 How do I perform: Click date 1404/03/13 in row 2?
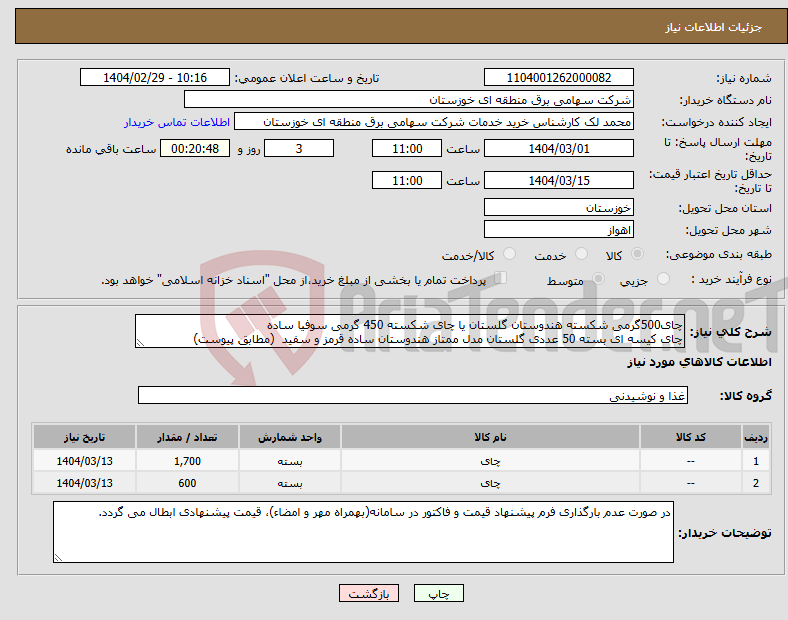84,483
